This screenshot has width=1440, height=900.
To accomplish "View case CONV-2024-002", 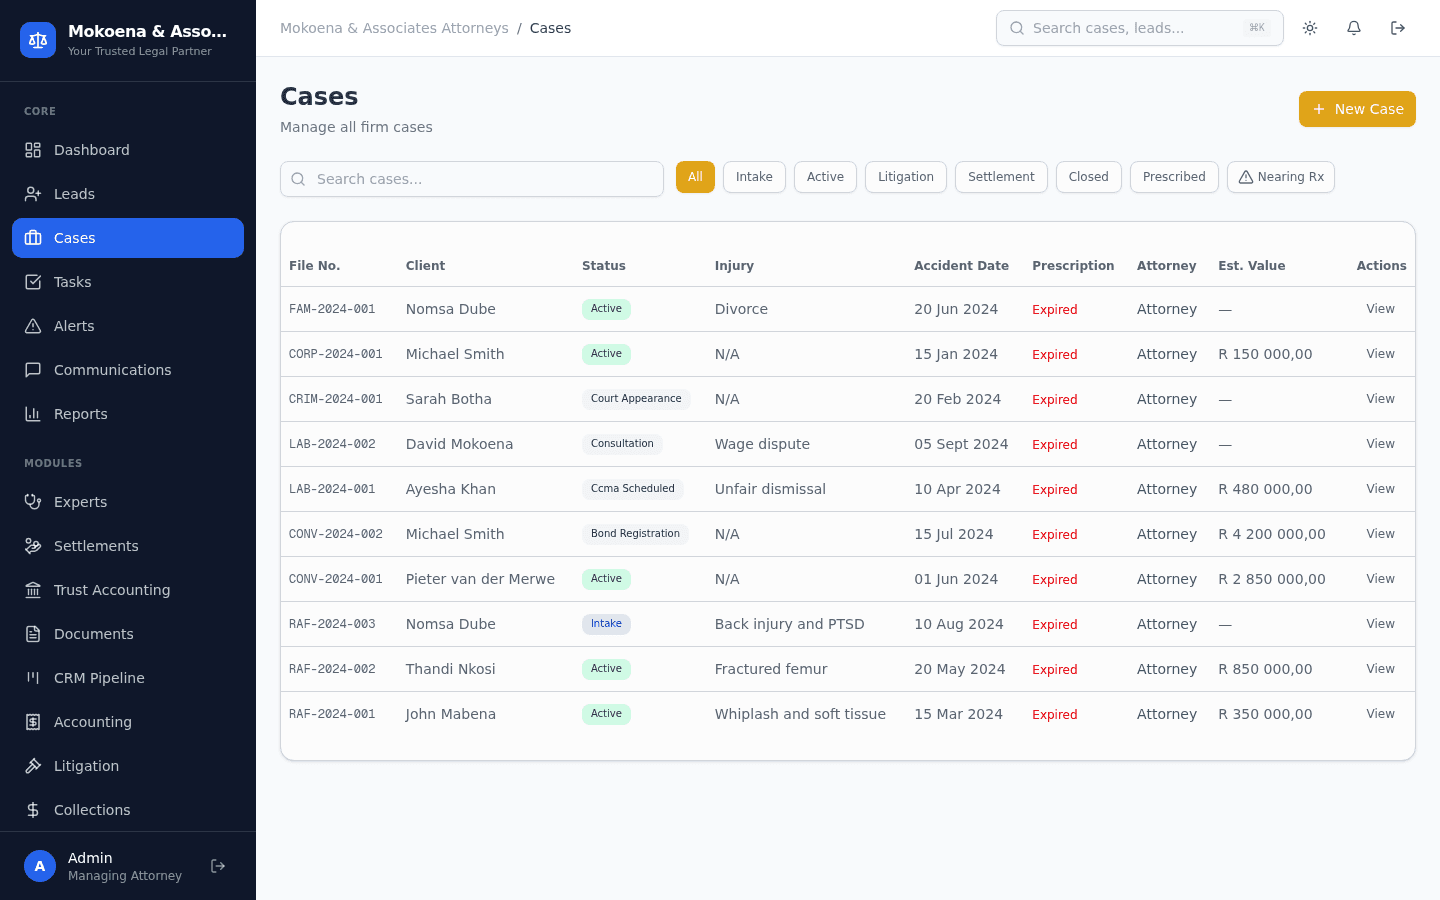I will (1380, 534).
